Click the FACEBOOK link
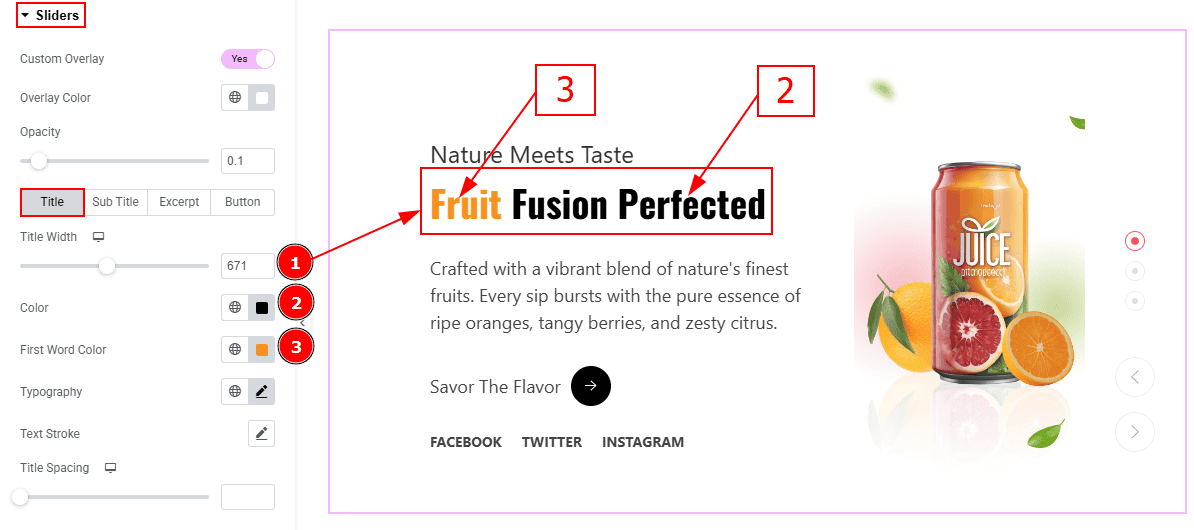The width and height of the screenshot is (1194, 530). click(x=466, y=442)
